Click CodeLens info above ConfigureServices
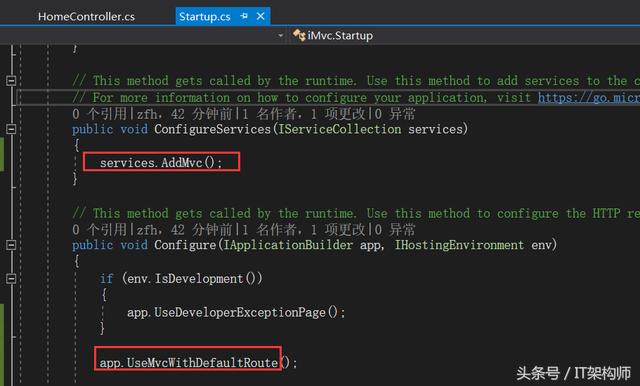Viewport: 640px width, 386px height. coord(244,114)
